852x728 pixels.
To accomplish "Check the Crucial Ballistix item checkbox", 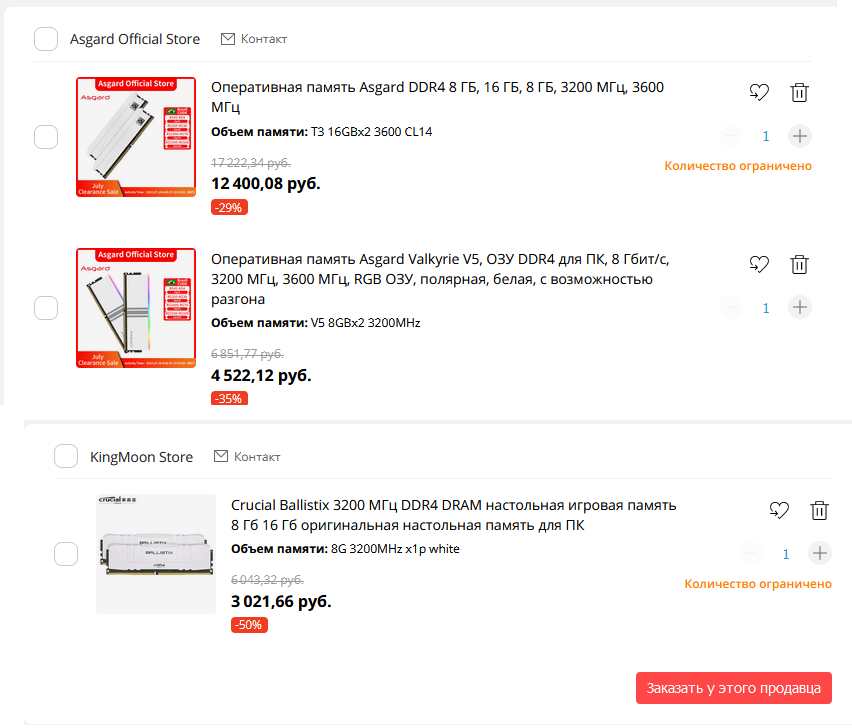I will point(66,553).
